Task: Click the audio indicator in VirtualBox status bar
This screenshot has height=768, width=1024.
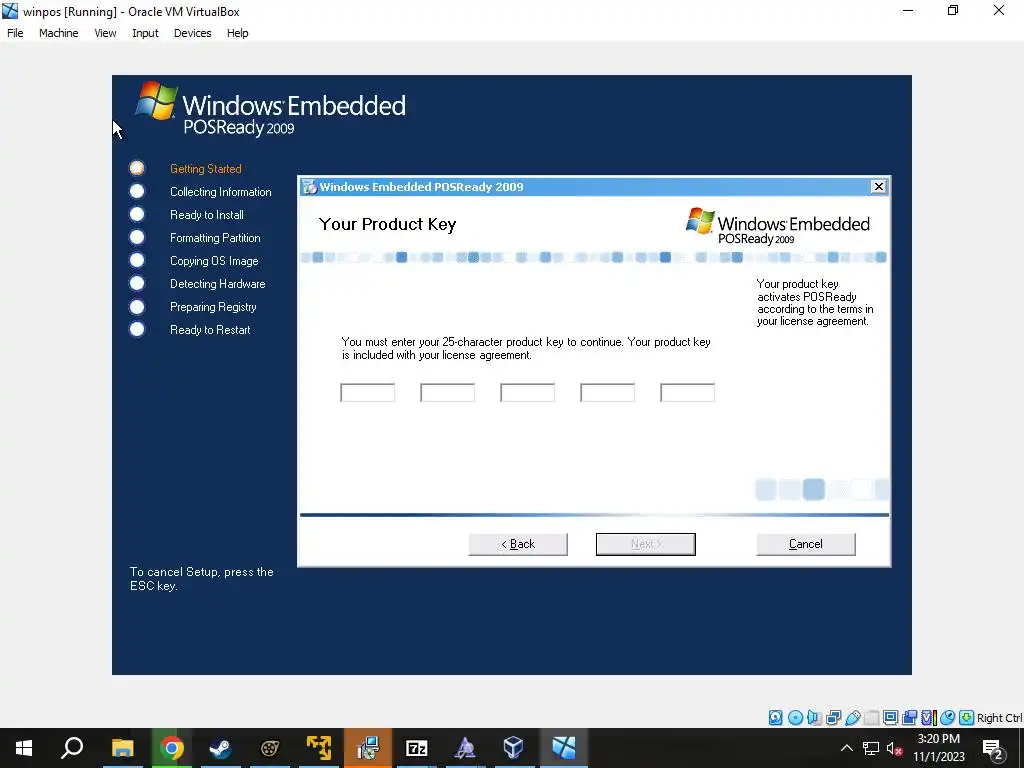Action: [814, 718]
